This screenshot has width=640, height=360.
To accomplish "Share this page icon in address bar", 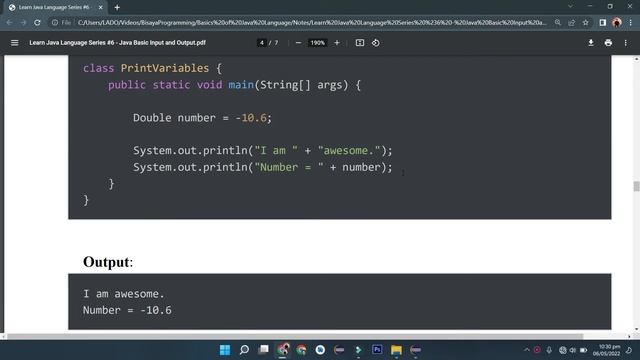I will coord(571,23).
